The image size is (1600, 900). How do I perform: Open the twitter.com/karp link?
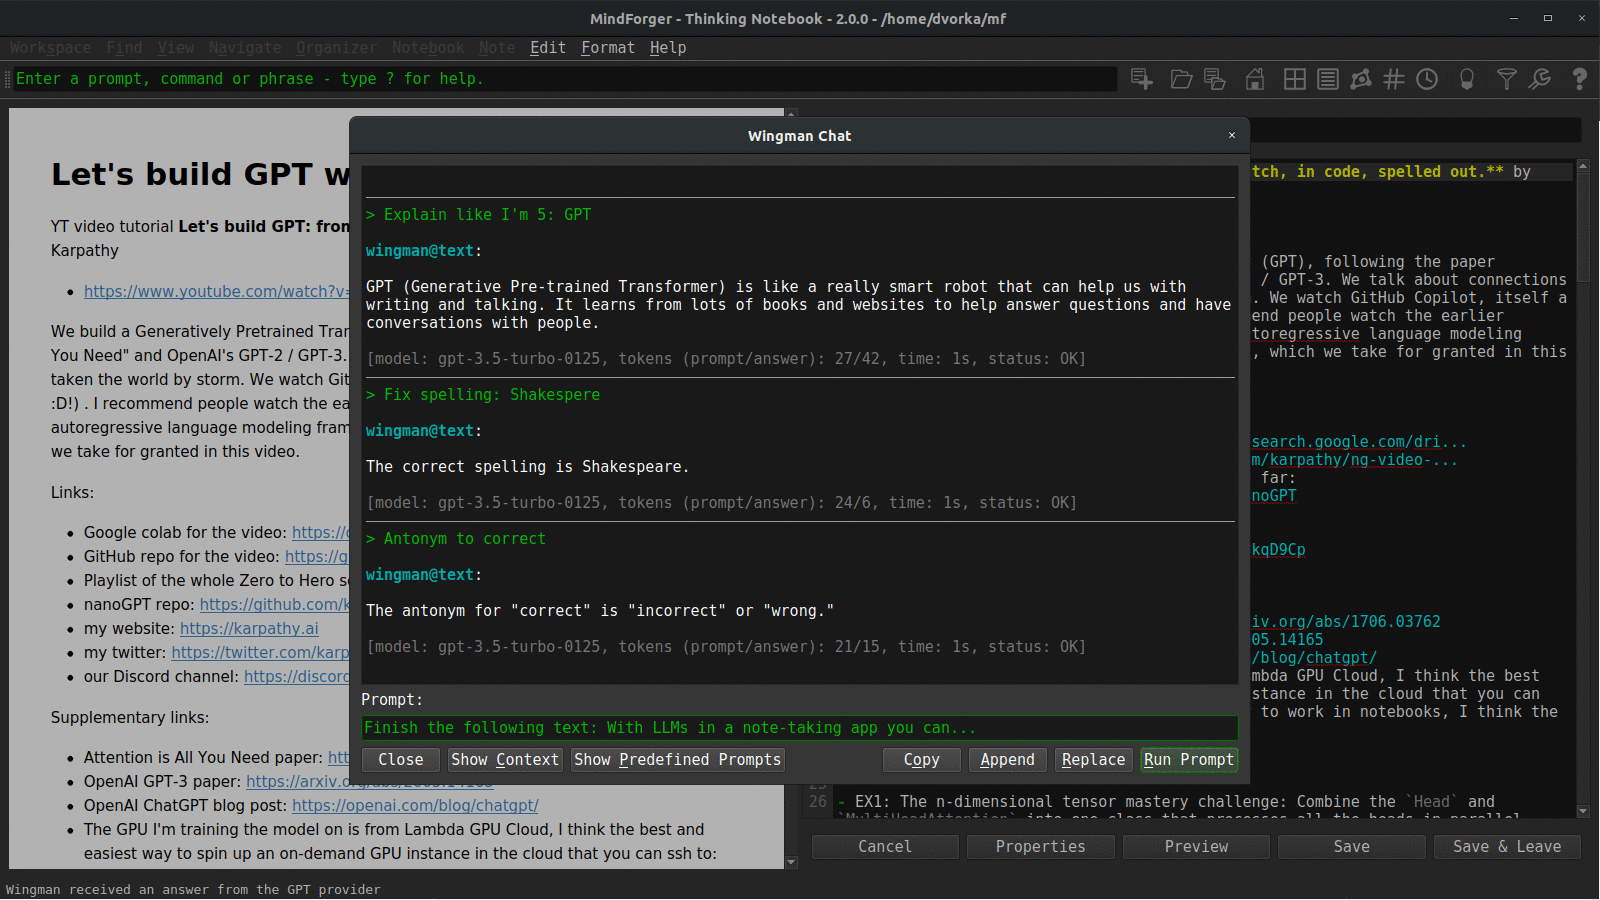[261, 652]
